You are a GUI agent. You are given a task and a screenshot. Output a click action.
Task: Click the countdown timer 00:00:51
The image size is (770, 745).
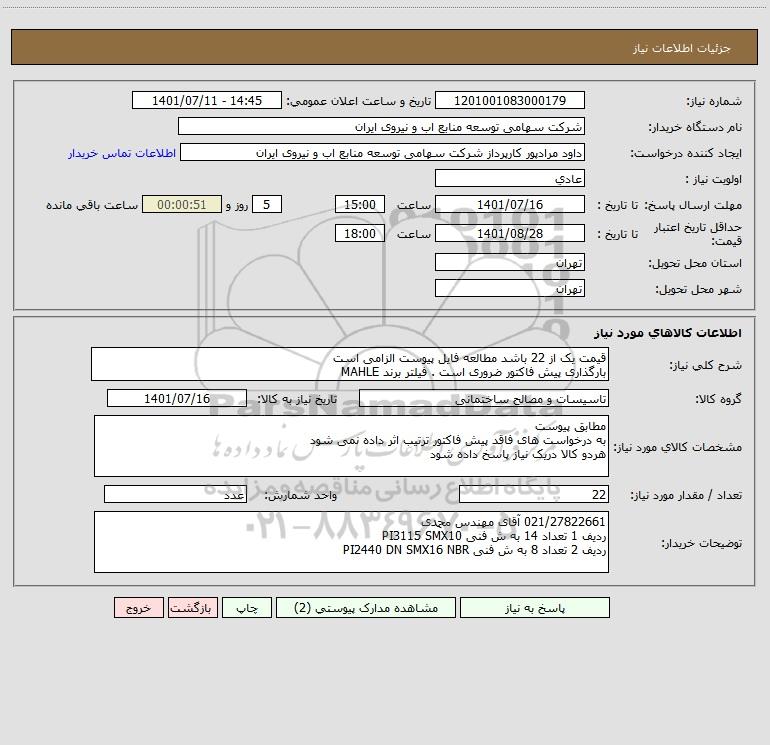[182, 204]
